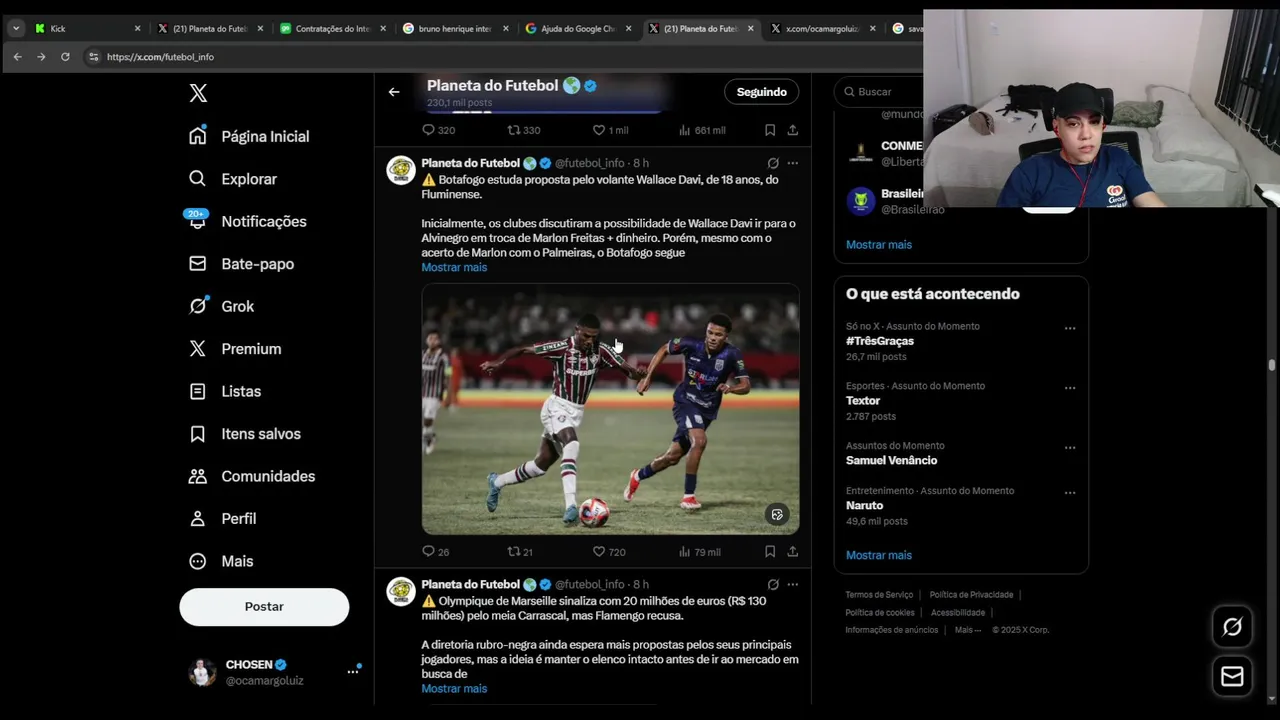Open the Explorar search page
Viewport: 1280px width, 720px height.
pyautogui.click(x=234, y=179)
